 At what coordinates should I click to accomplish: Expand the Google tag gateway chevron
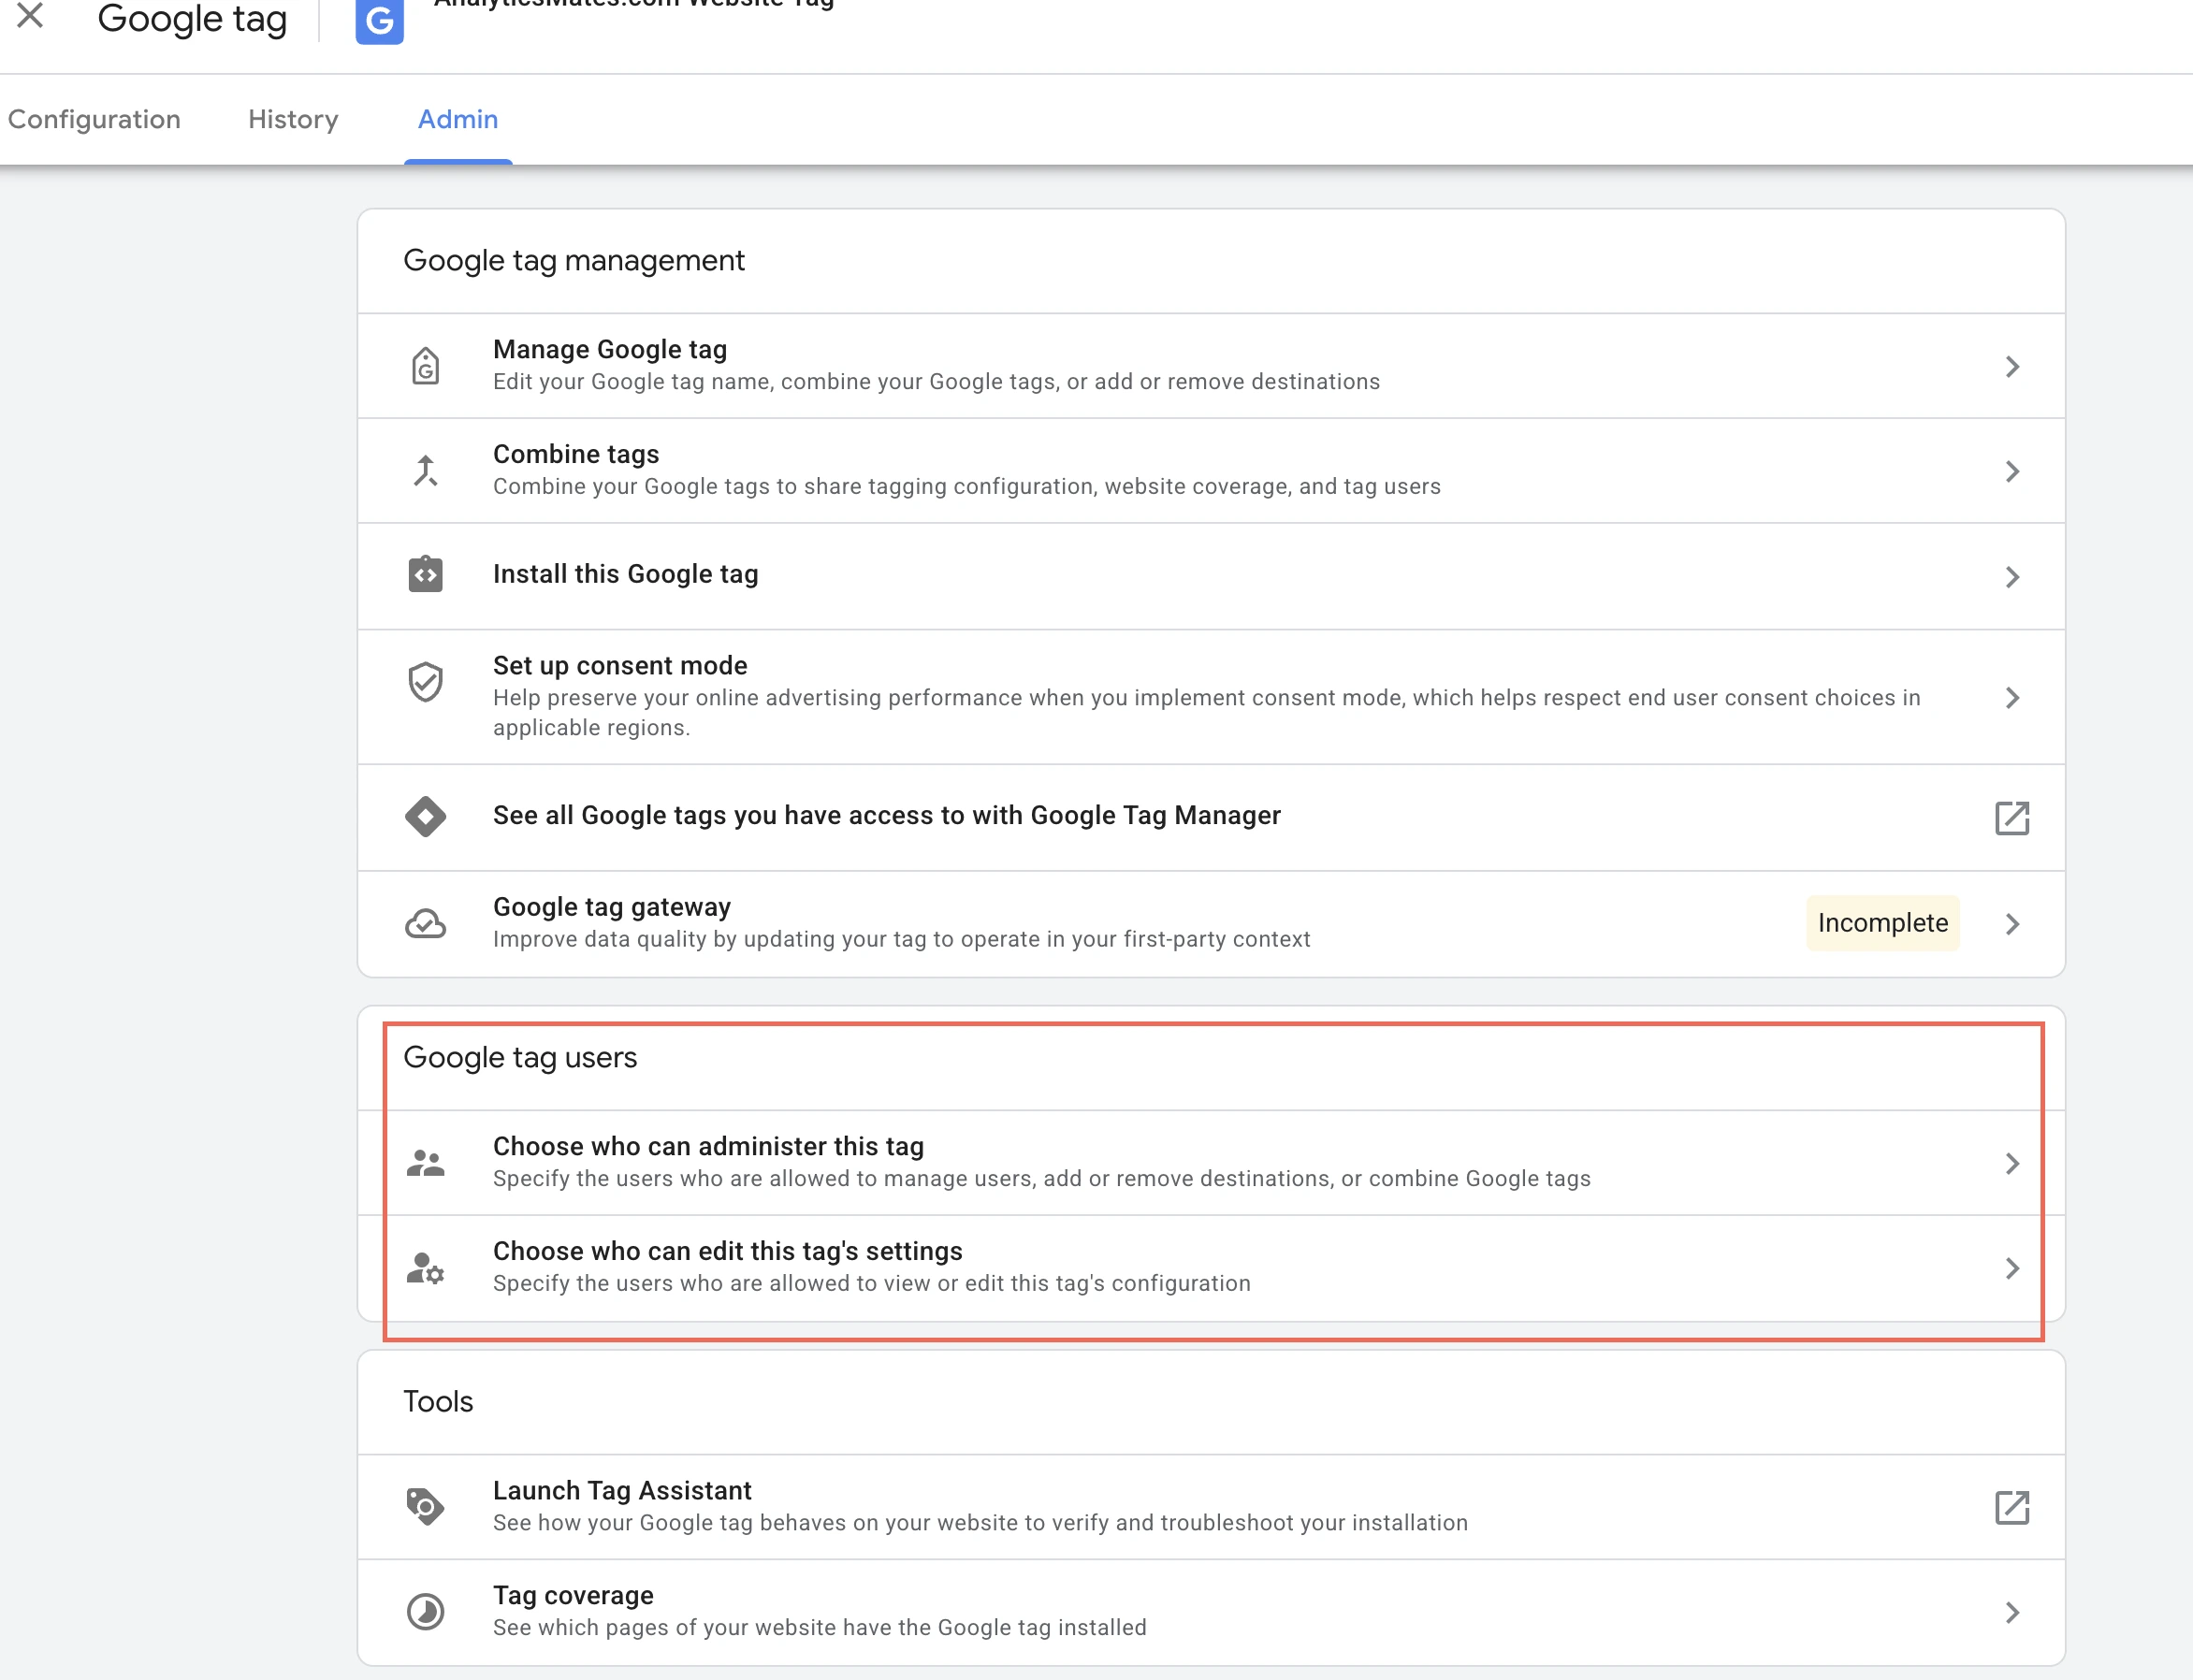click(2013, 924)
